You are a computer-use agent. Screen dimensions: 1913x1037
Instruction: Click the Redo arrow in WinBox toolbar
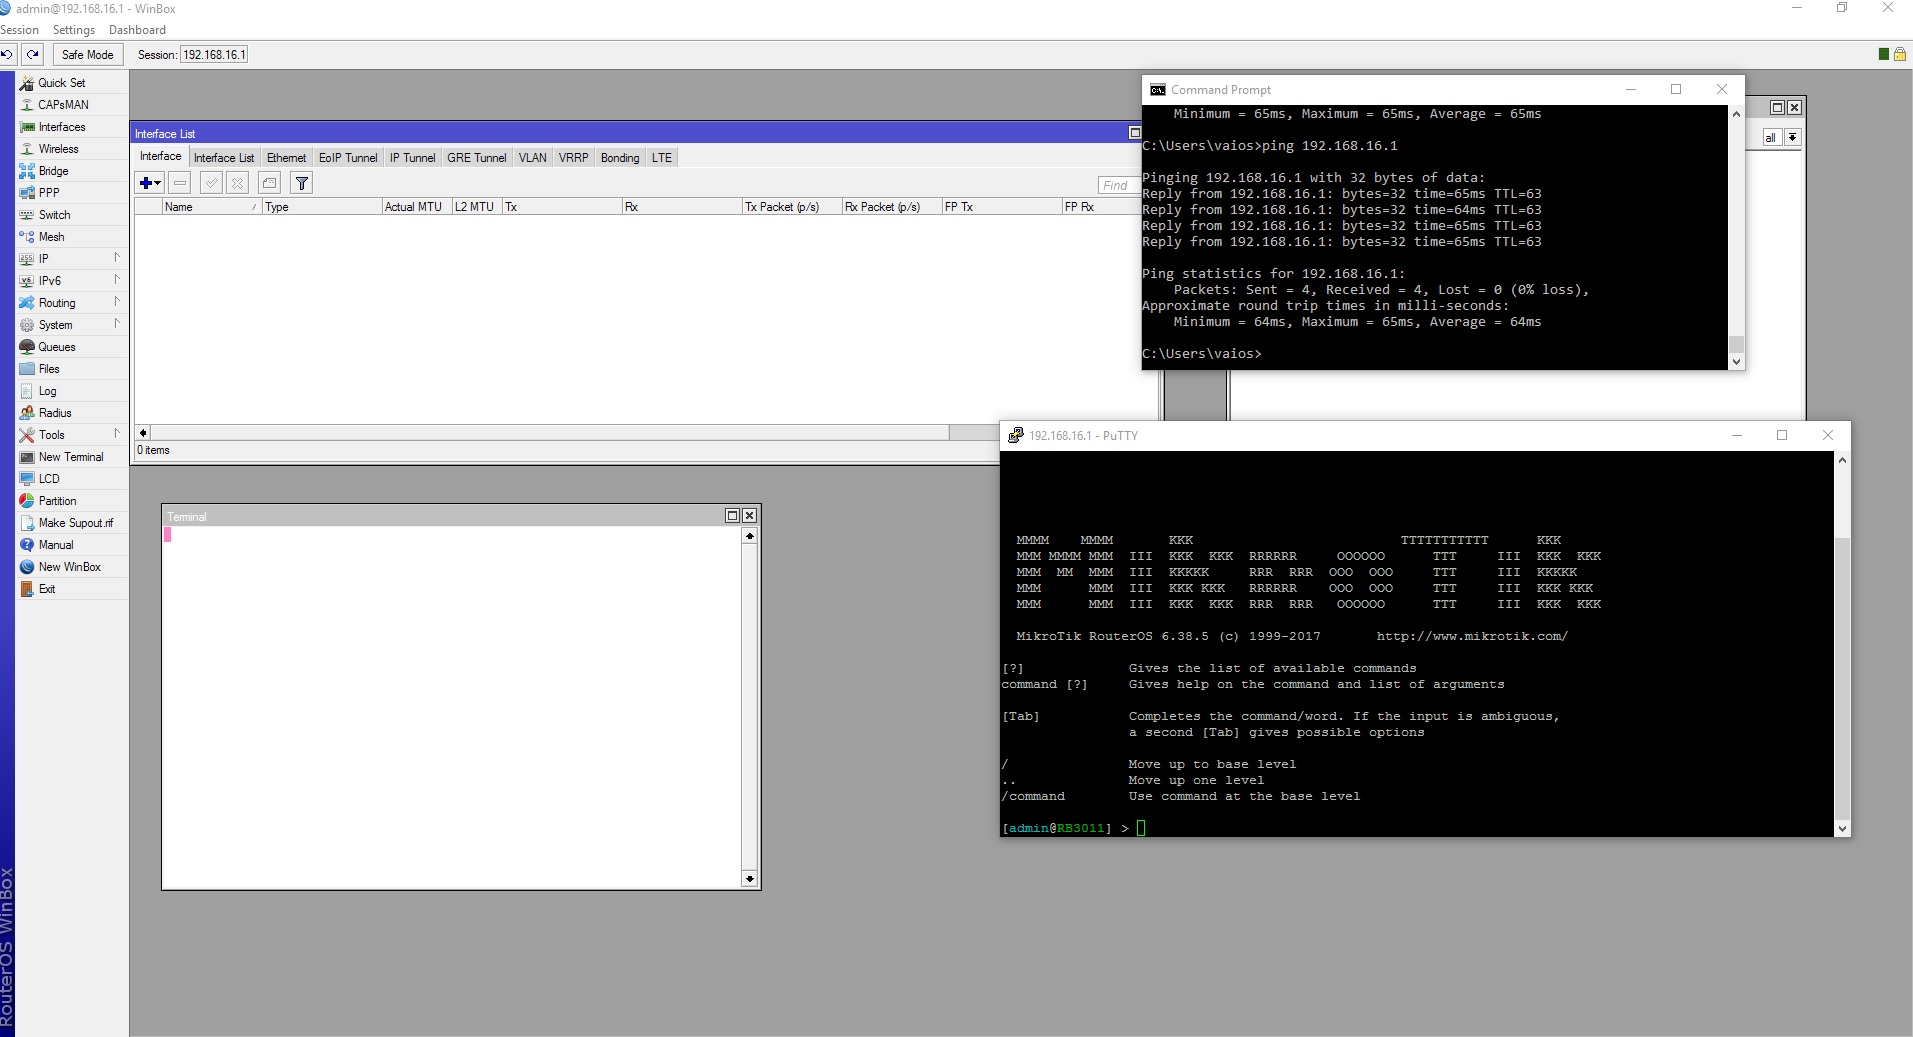(x=33, y=55)
